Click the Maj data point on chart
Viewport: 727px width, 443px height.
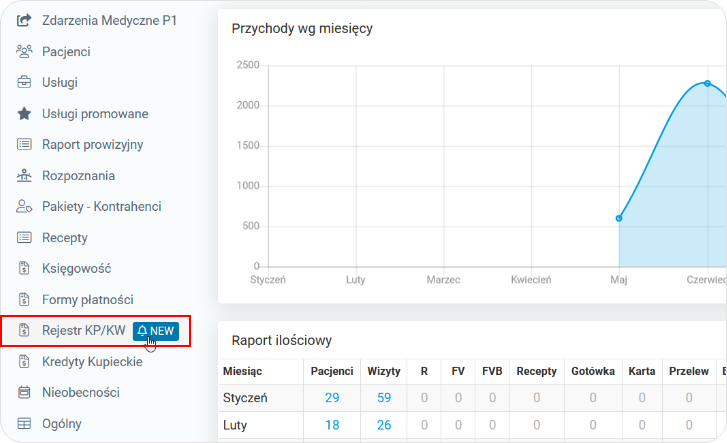pyautogui.click(x=619, y=218)
